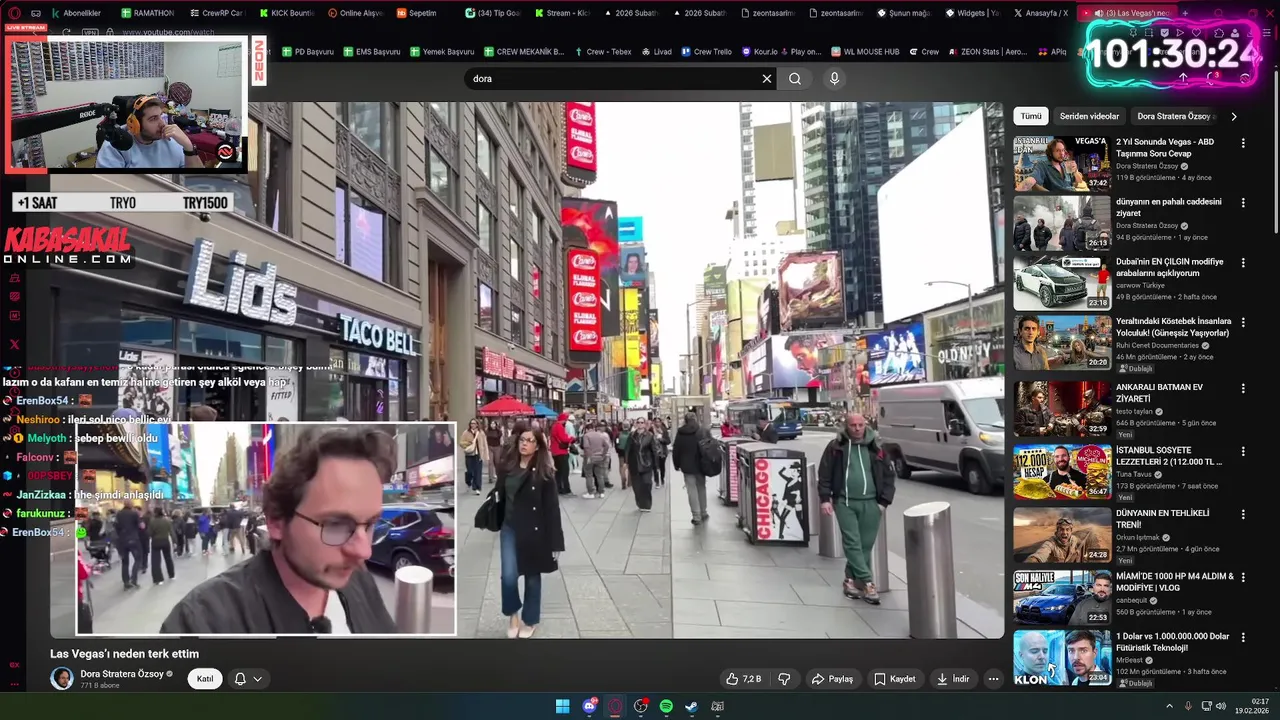Image resolution: width=1280 pixels, height=720 pixels.
Task: Open options for Dubai'nin EN ÇILGIN video
Action: pos(1243,263)
